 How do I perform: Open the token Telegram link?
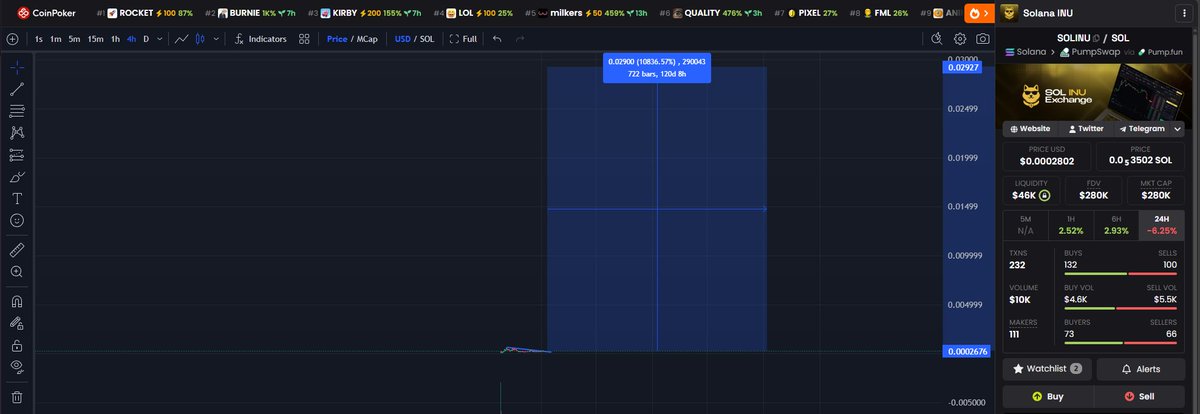click(x=1141, y=128)
